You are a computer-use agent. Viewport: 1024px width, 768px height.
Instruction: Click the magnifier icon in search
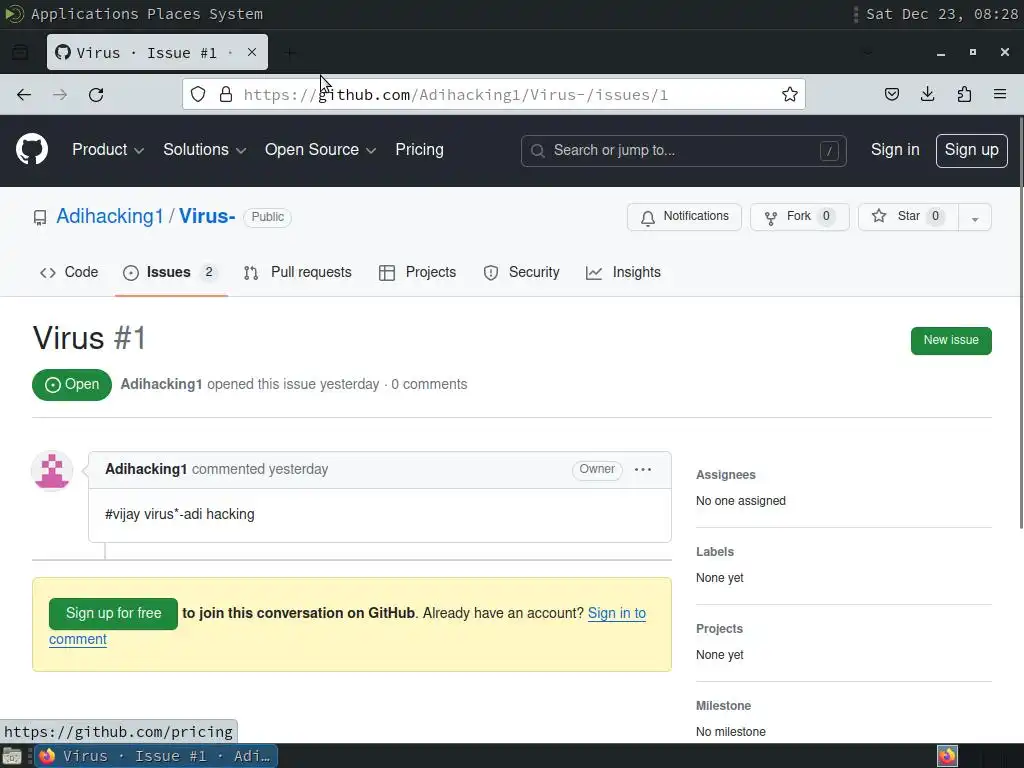pyautogui.click(x=537, y=151)
